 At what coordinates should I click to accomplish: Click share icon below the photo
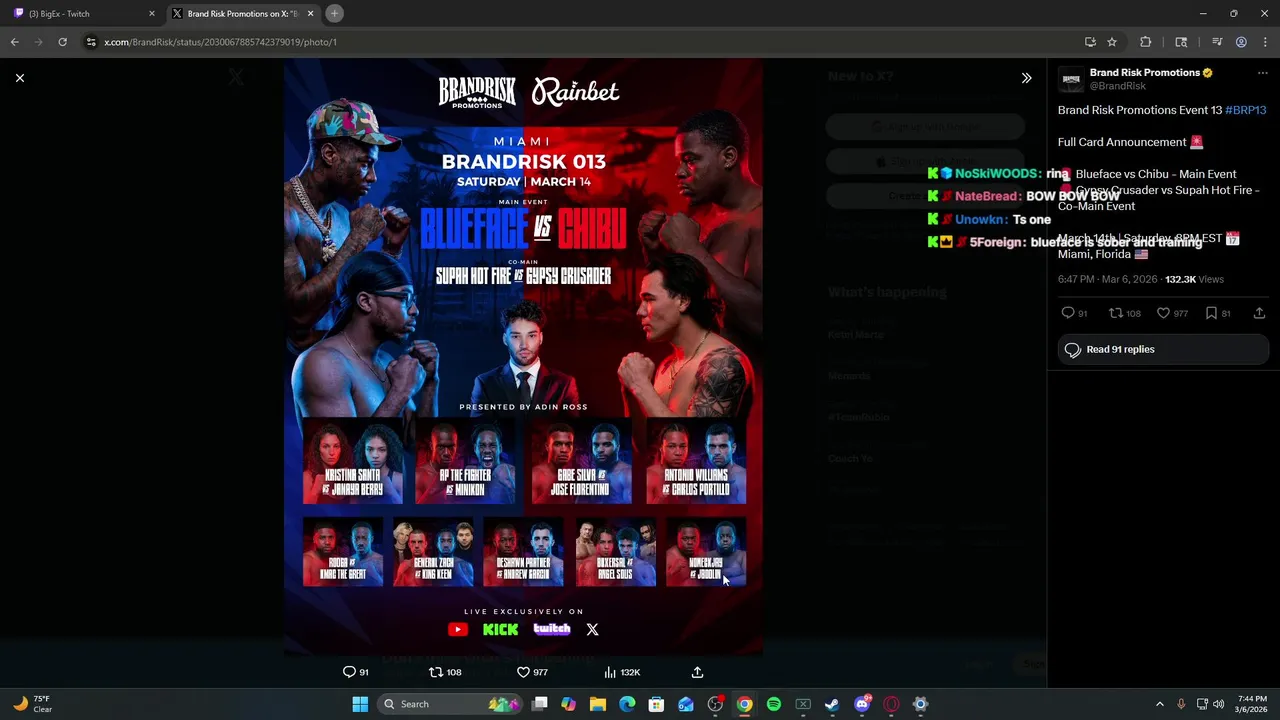coord(697,672)
